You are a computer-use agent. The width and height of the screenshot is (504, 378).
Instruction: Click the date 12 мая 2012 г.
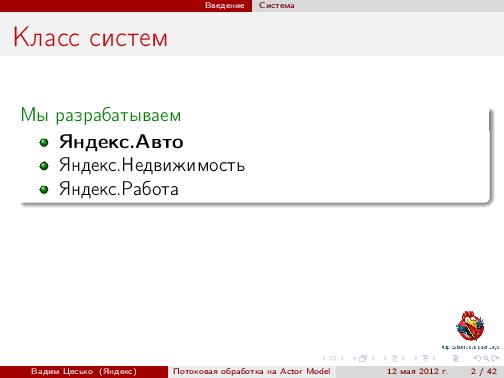pos(417,371)
